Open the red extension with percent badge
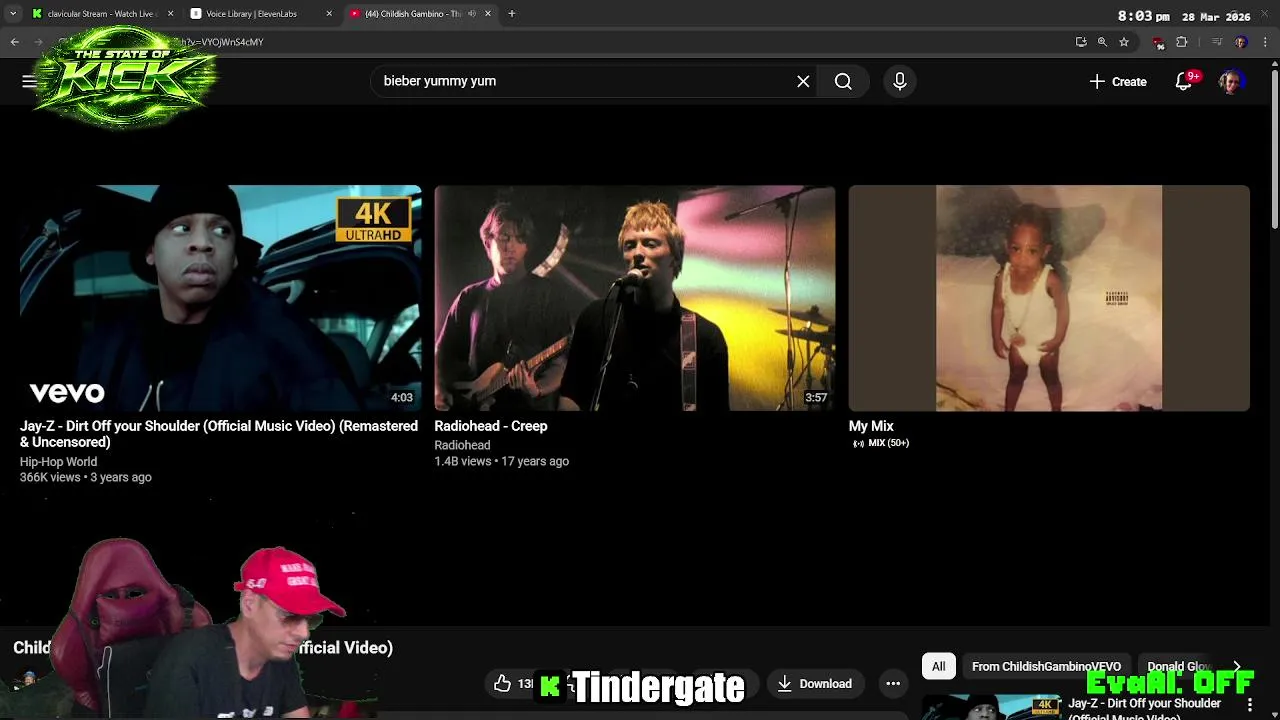The height and width of the screenshot is (720, 1280). (1158, 42)
